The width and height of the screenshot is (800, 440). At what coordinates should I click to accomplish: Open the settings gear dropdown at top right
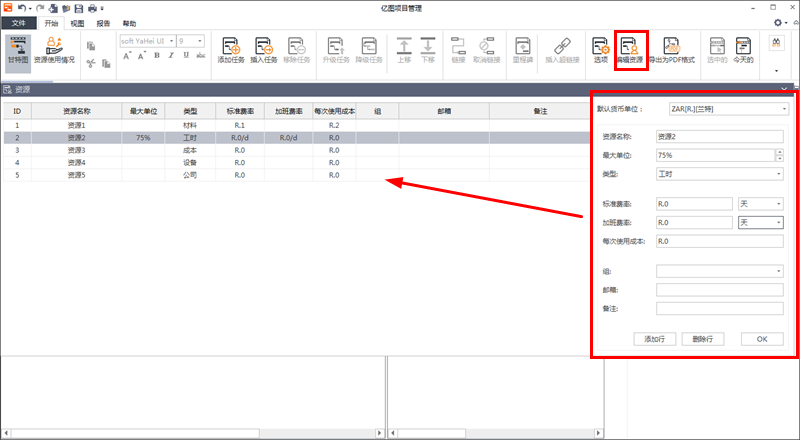click(781, 22)
